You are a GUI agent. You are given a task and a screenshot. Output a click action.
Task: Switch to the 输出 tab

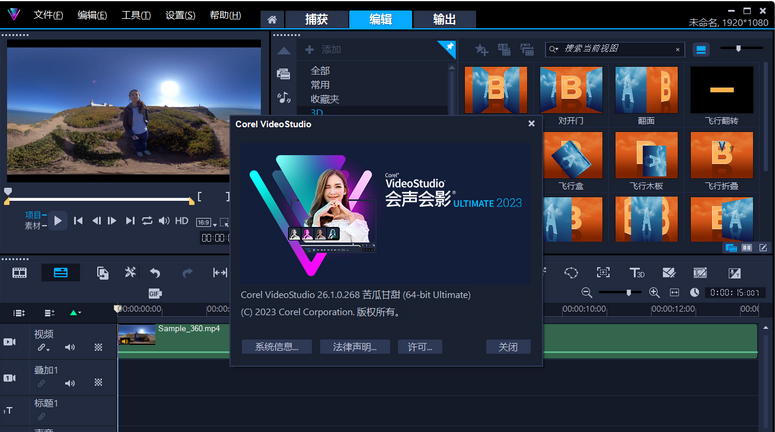[444, 19]
